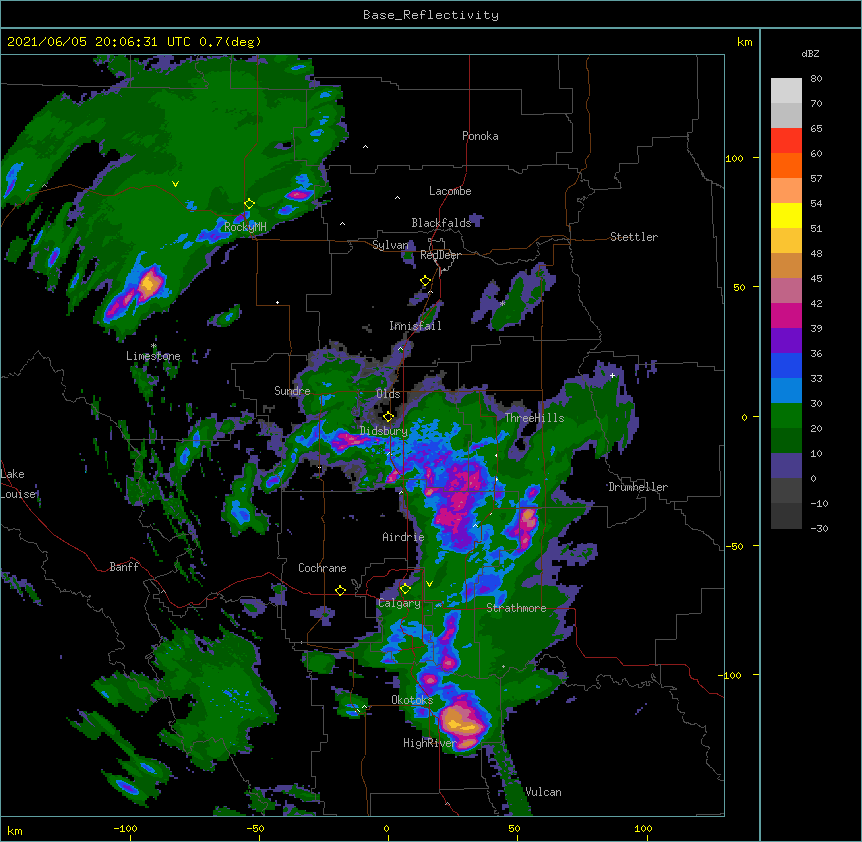Click the RockyMH label
The height and width of the screenshot is (842, 862).
click(245, 227)
